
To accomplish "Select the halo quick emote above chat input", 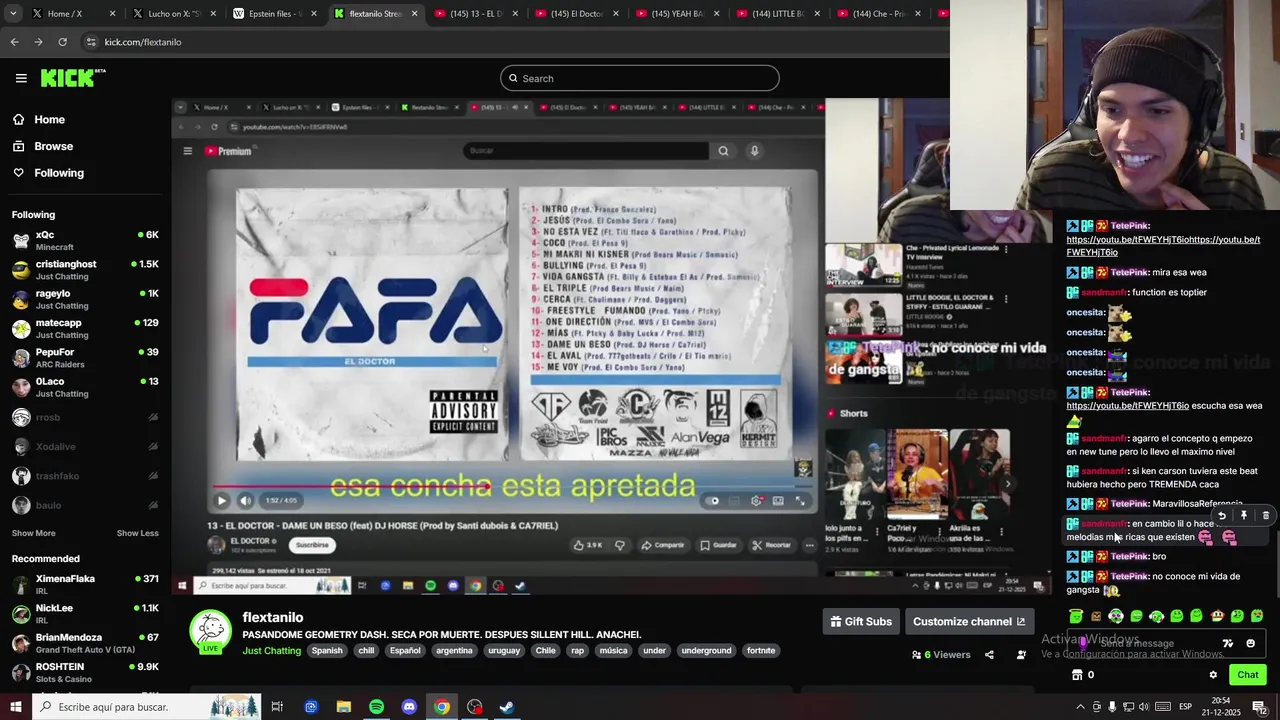I will point(1076,616).
